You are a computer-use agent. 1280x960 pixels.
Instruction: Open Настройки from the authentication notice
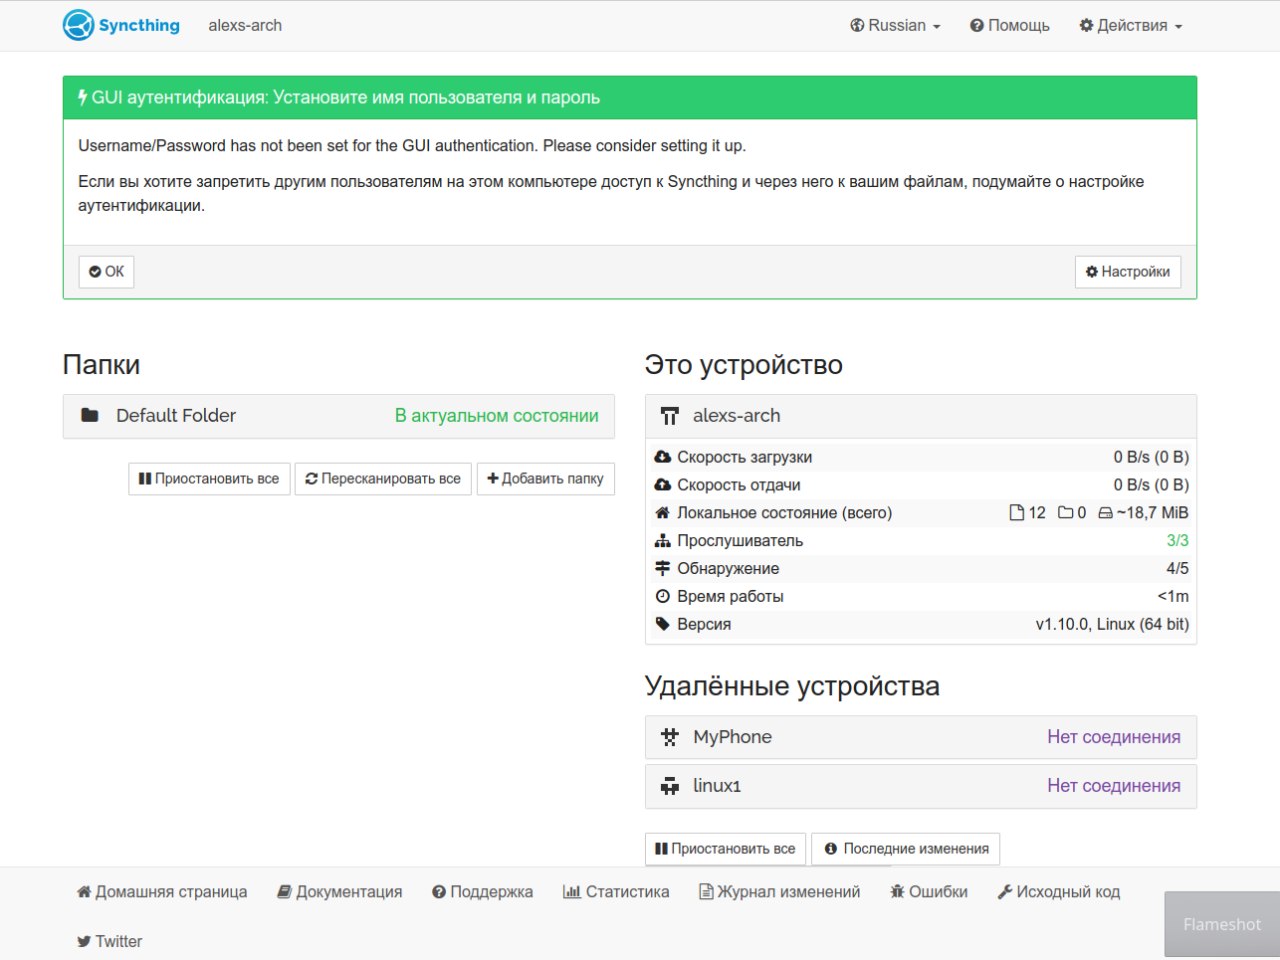tap(1128, 271)
